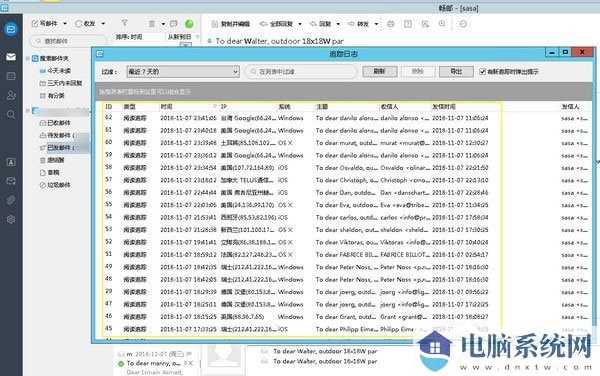Open the settings gear in left sidebar

[x=11, y=219]
